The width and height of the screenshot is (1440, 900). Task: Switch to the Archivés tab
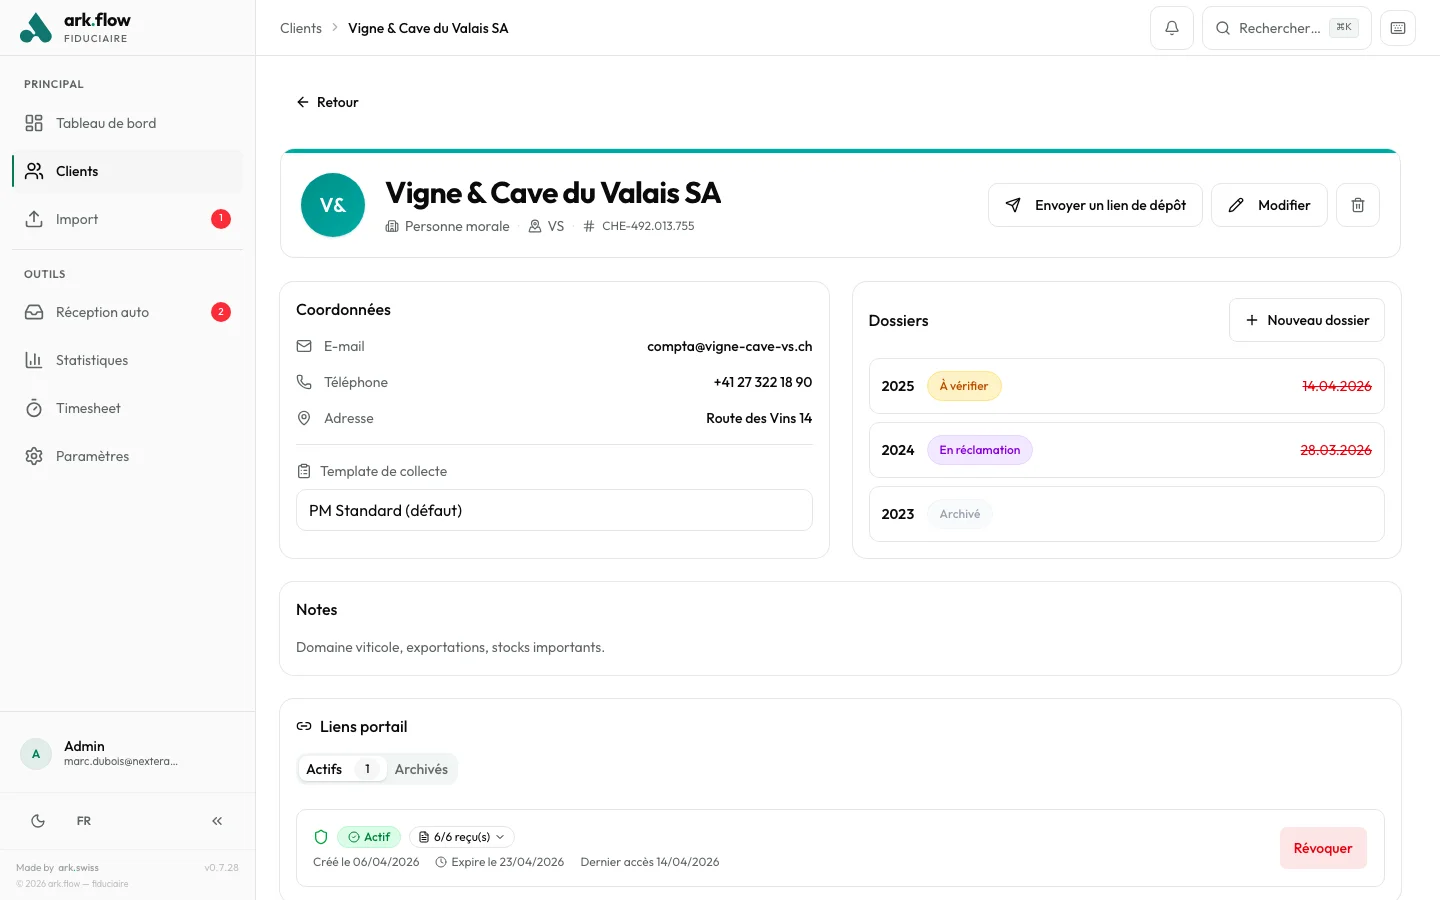tap(421, 769)
